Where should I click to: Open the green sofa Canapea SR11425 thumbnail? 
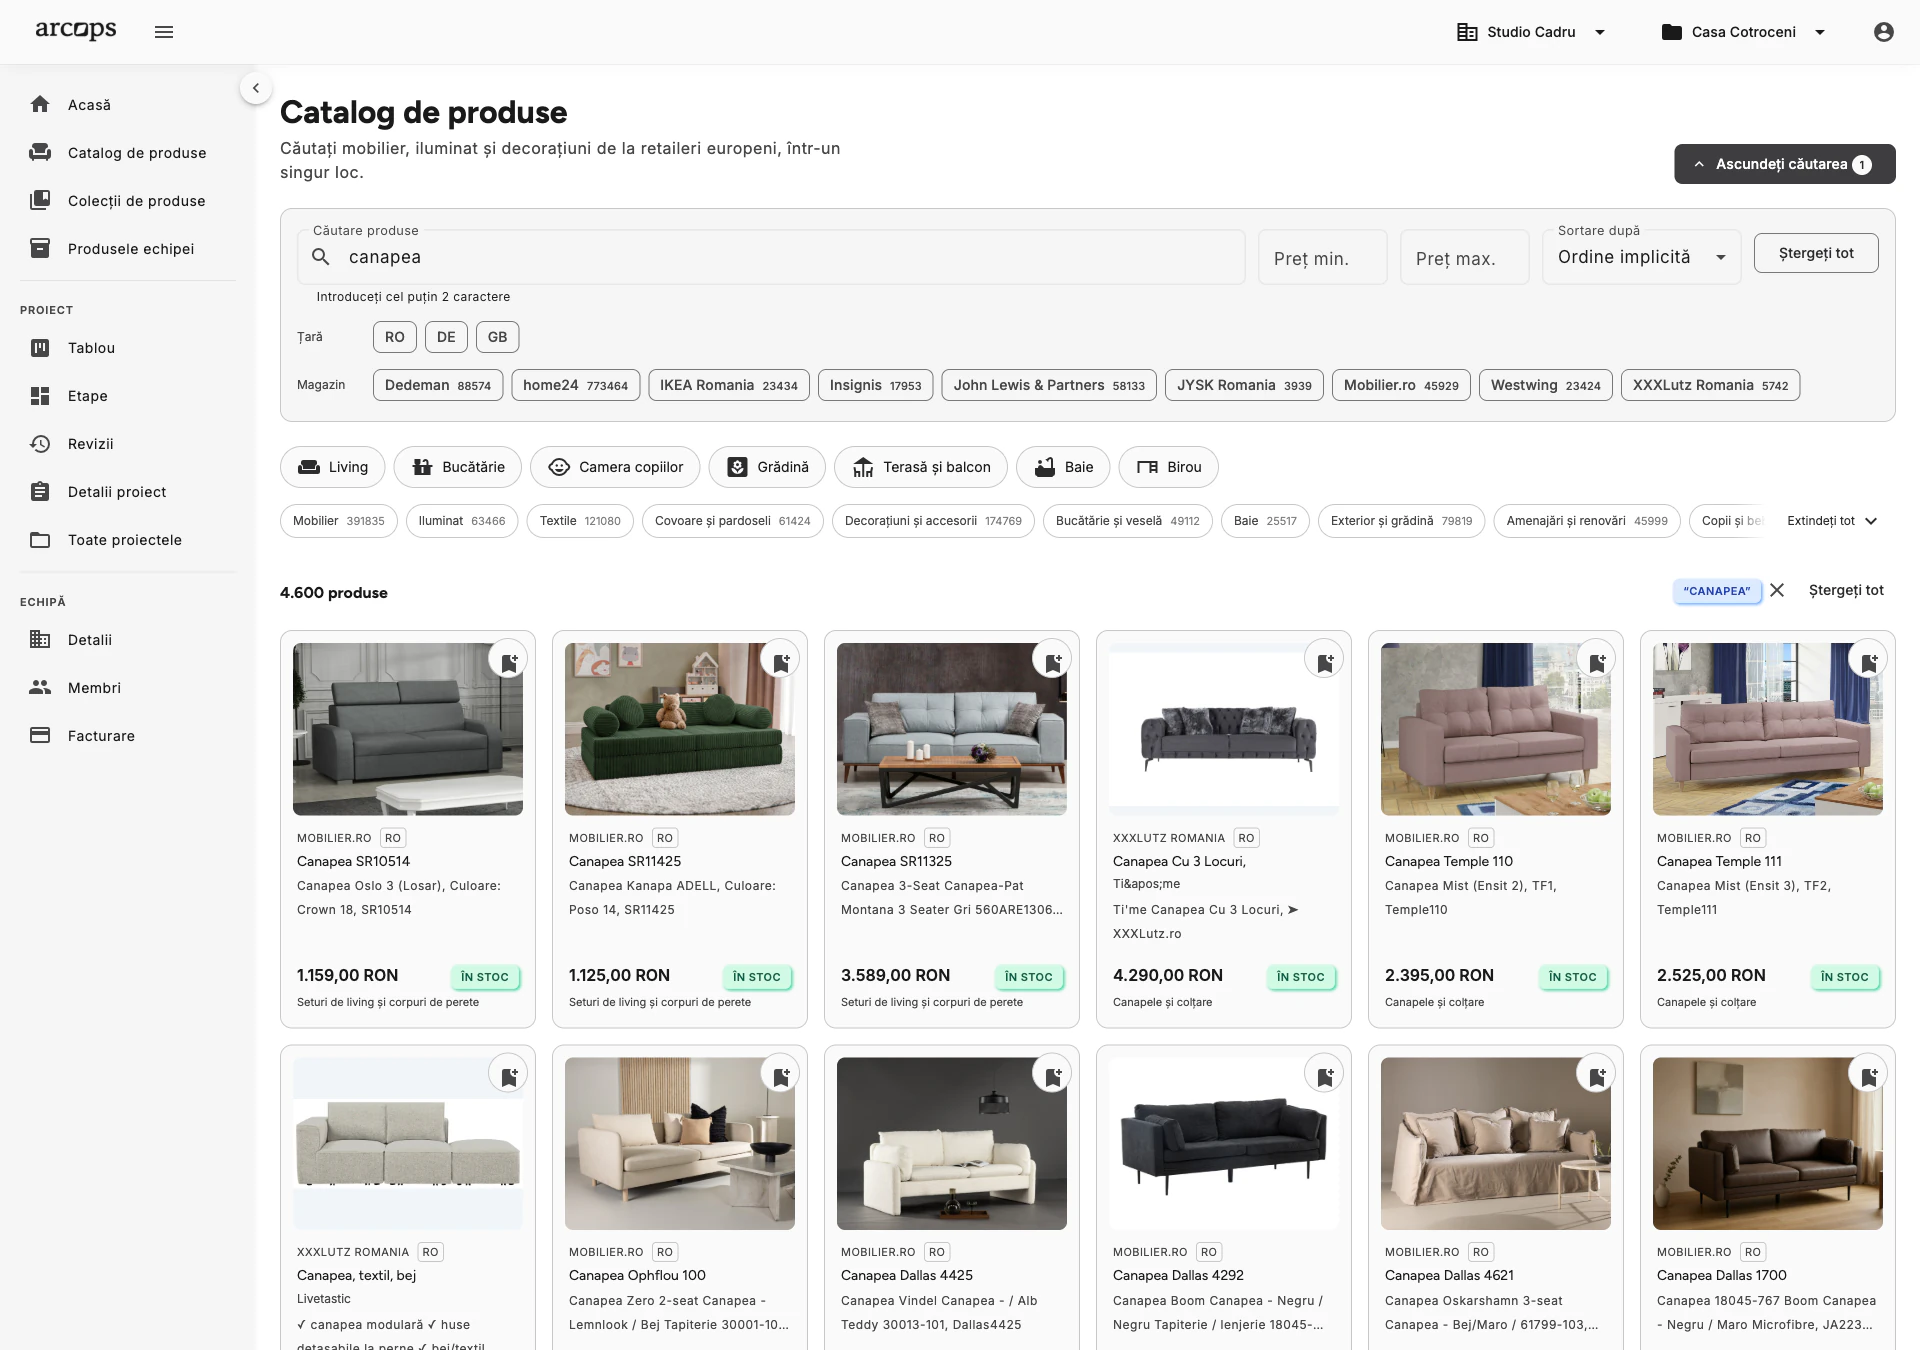tap(680, 729)
